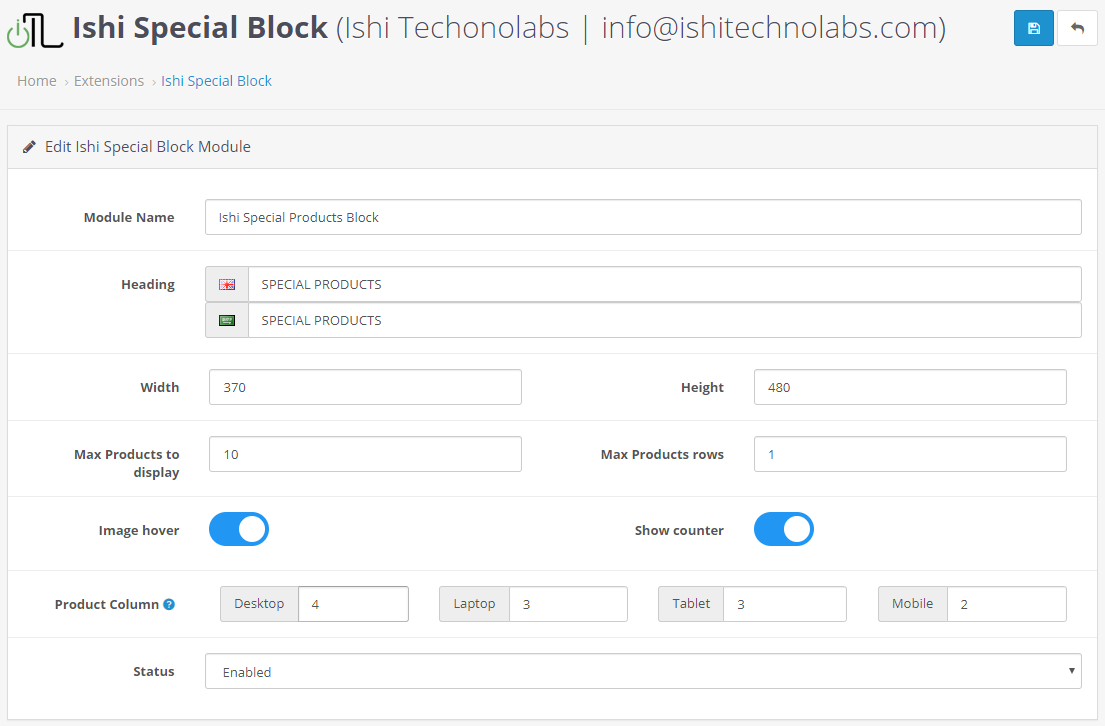Toggle the Image hover switch
1105x726 pixels.
[239, 529]
